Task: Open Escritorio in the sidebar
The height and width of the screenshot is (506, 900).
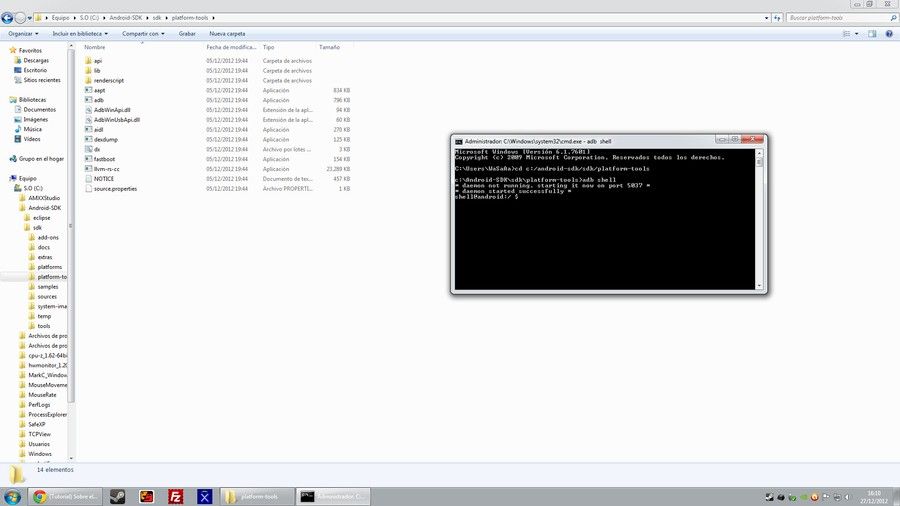Action: pos(35,70)
